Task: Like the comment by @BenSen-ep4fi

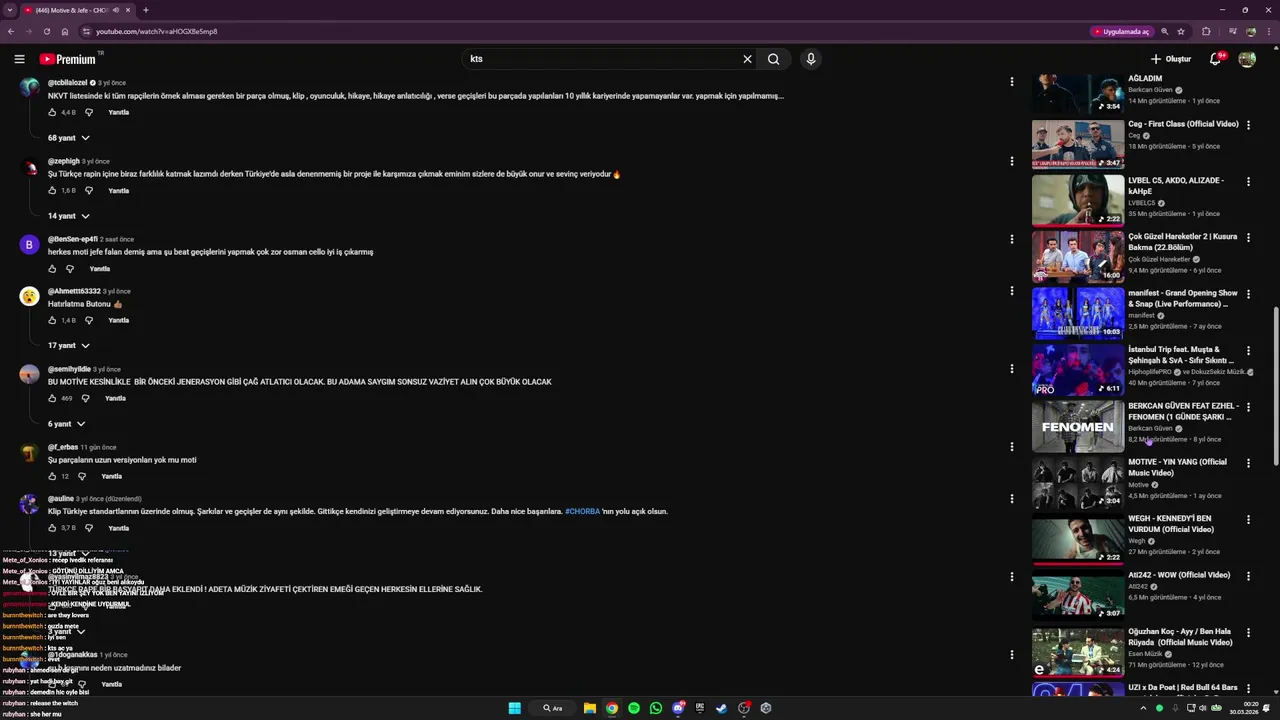Action: (52, 268)
